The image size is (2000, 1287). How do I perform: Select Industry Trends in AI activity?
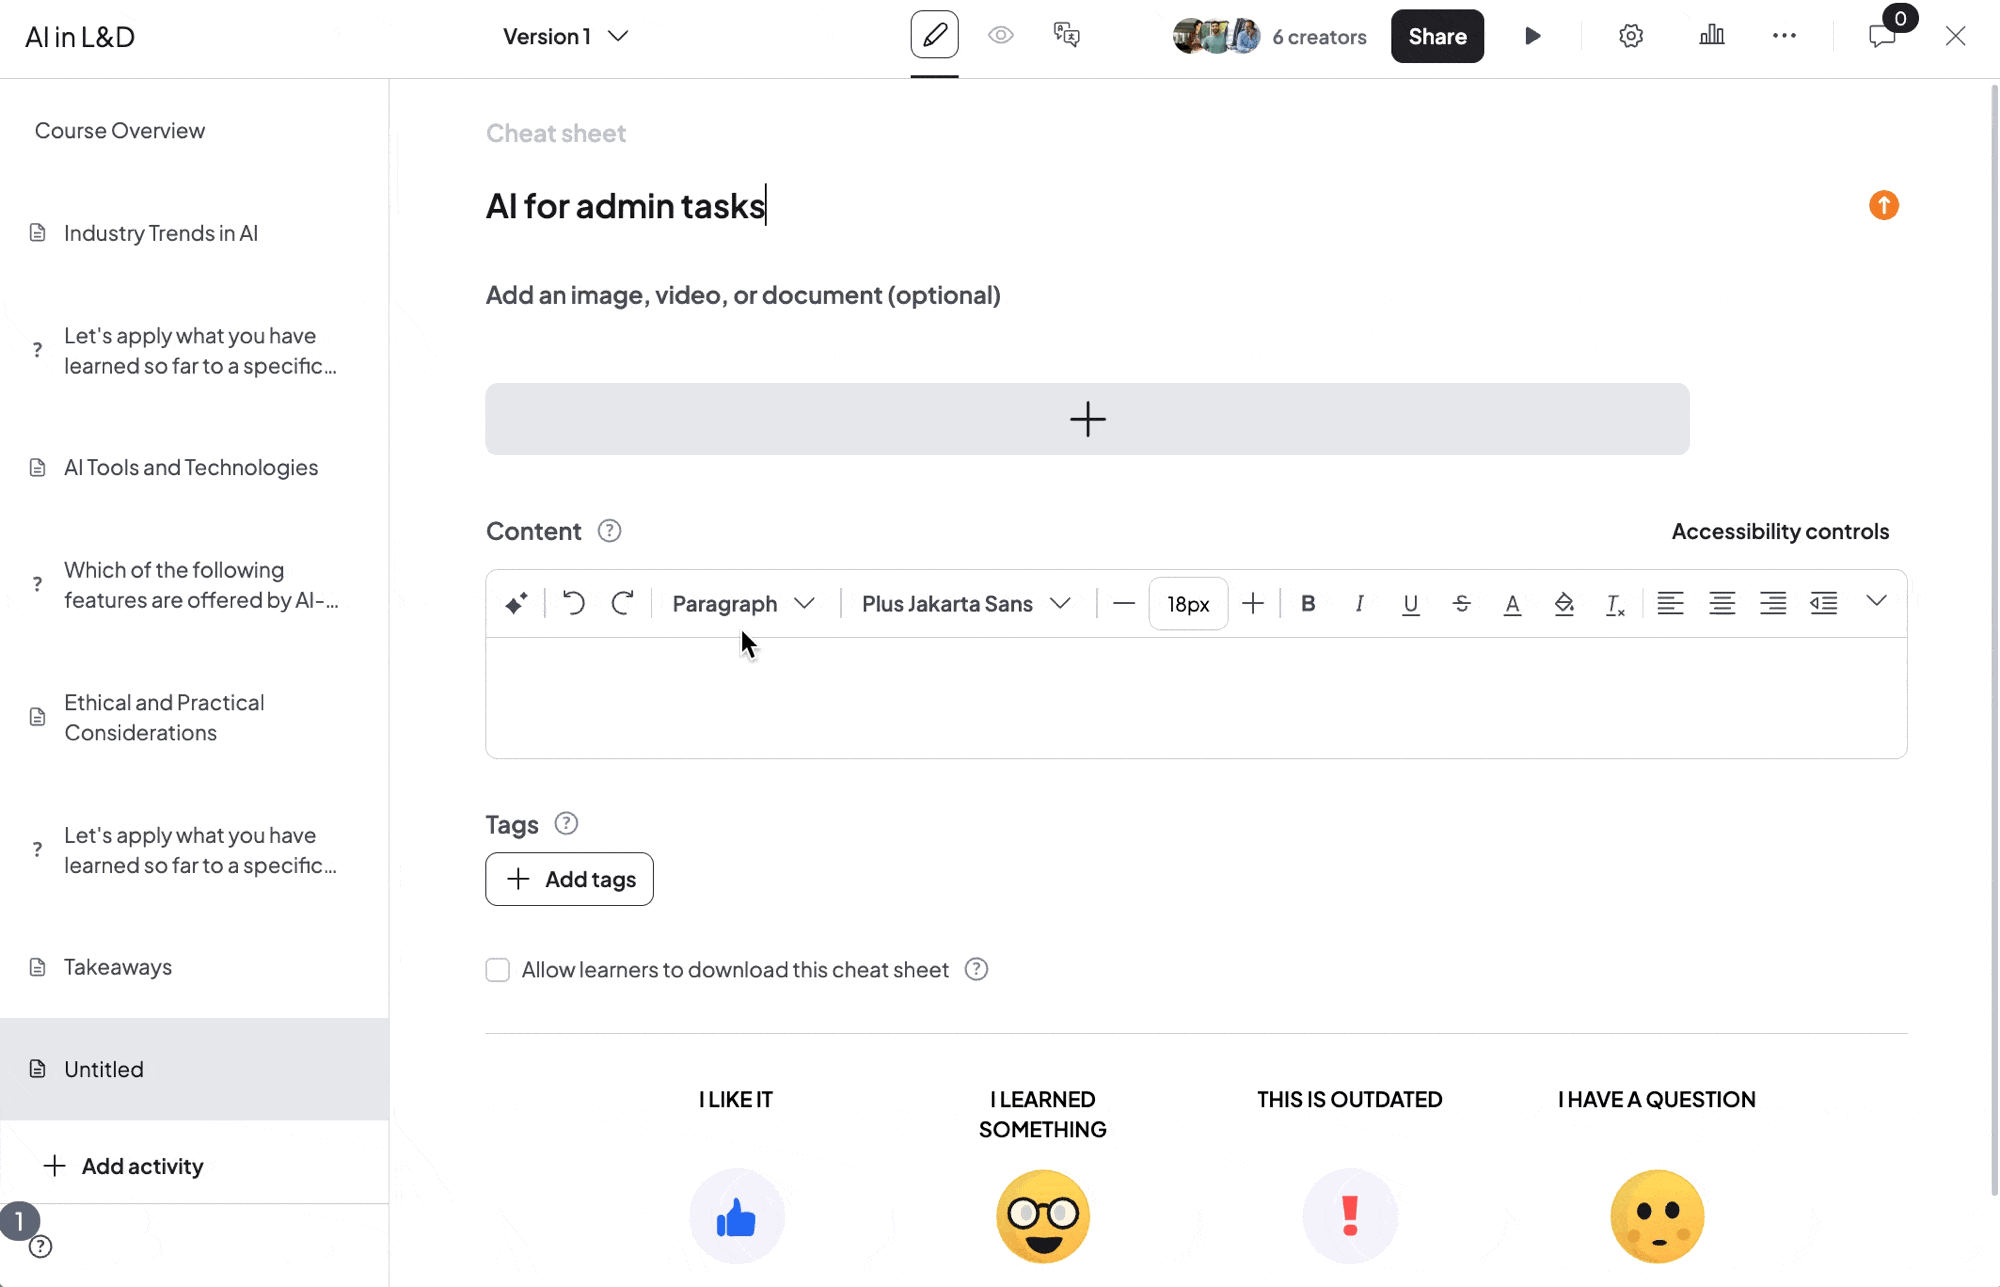[x=194, y=233]
